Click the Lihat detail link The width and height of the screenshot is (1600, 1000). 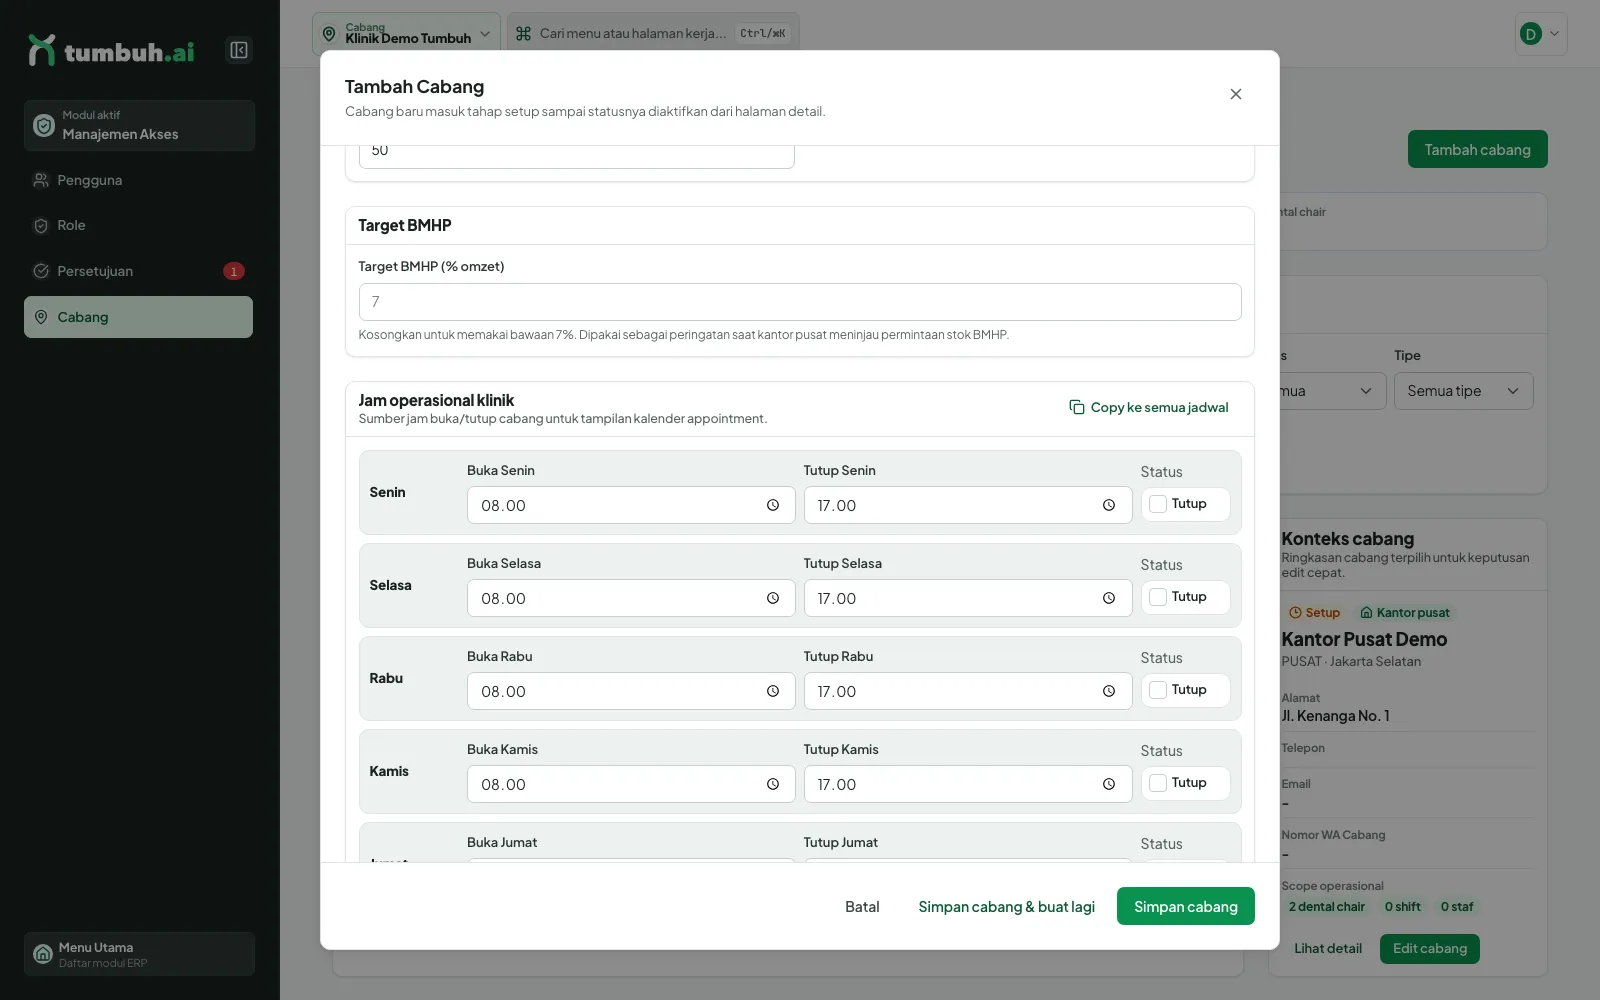point(1327,948)
